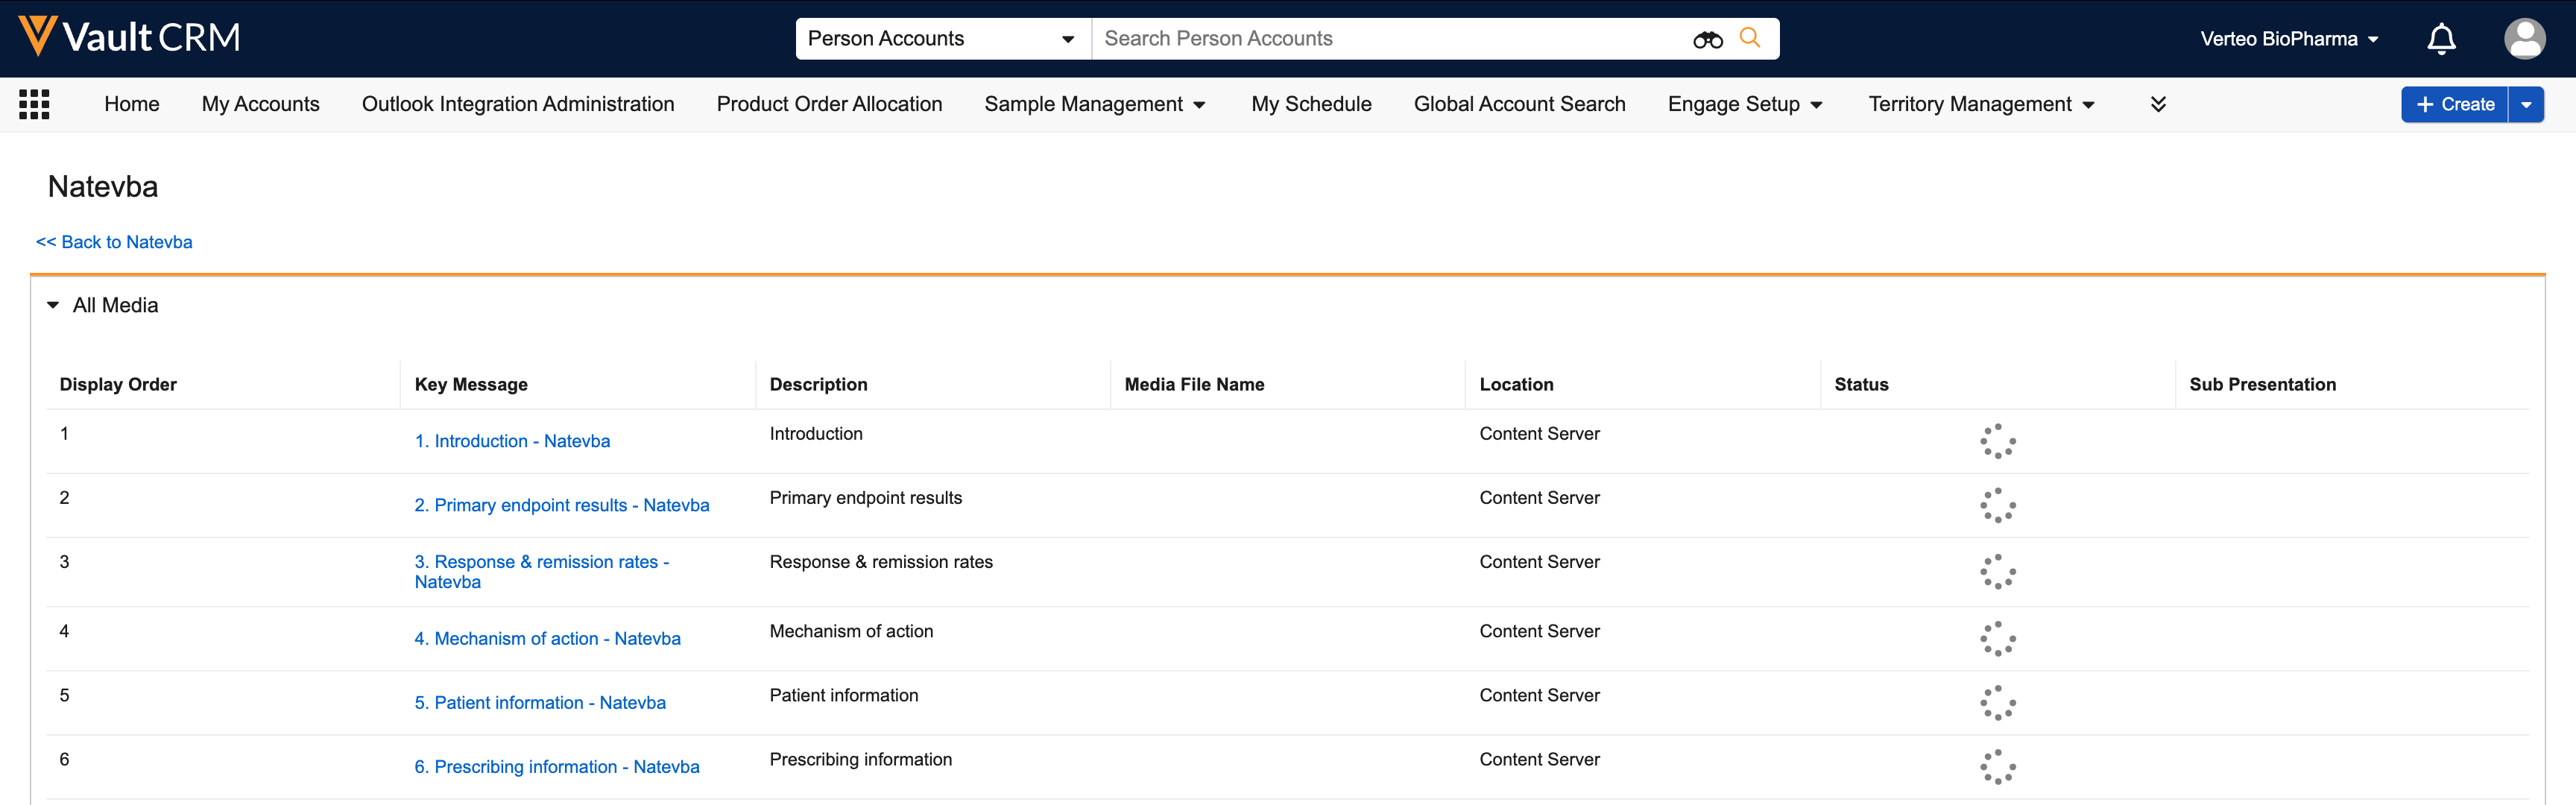Click the loading spinner in Introduction row

1997,441
